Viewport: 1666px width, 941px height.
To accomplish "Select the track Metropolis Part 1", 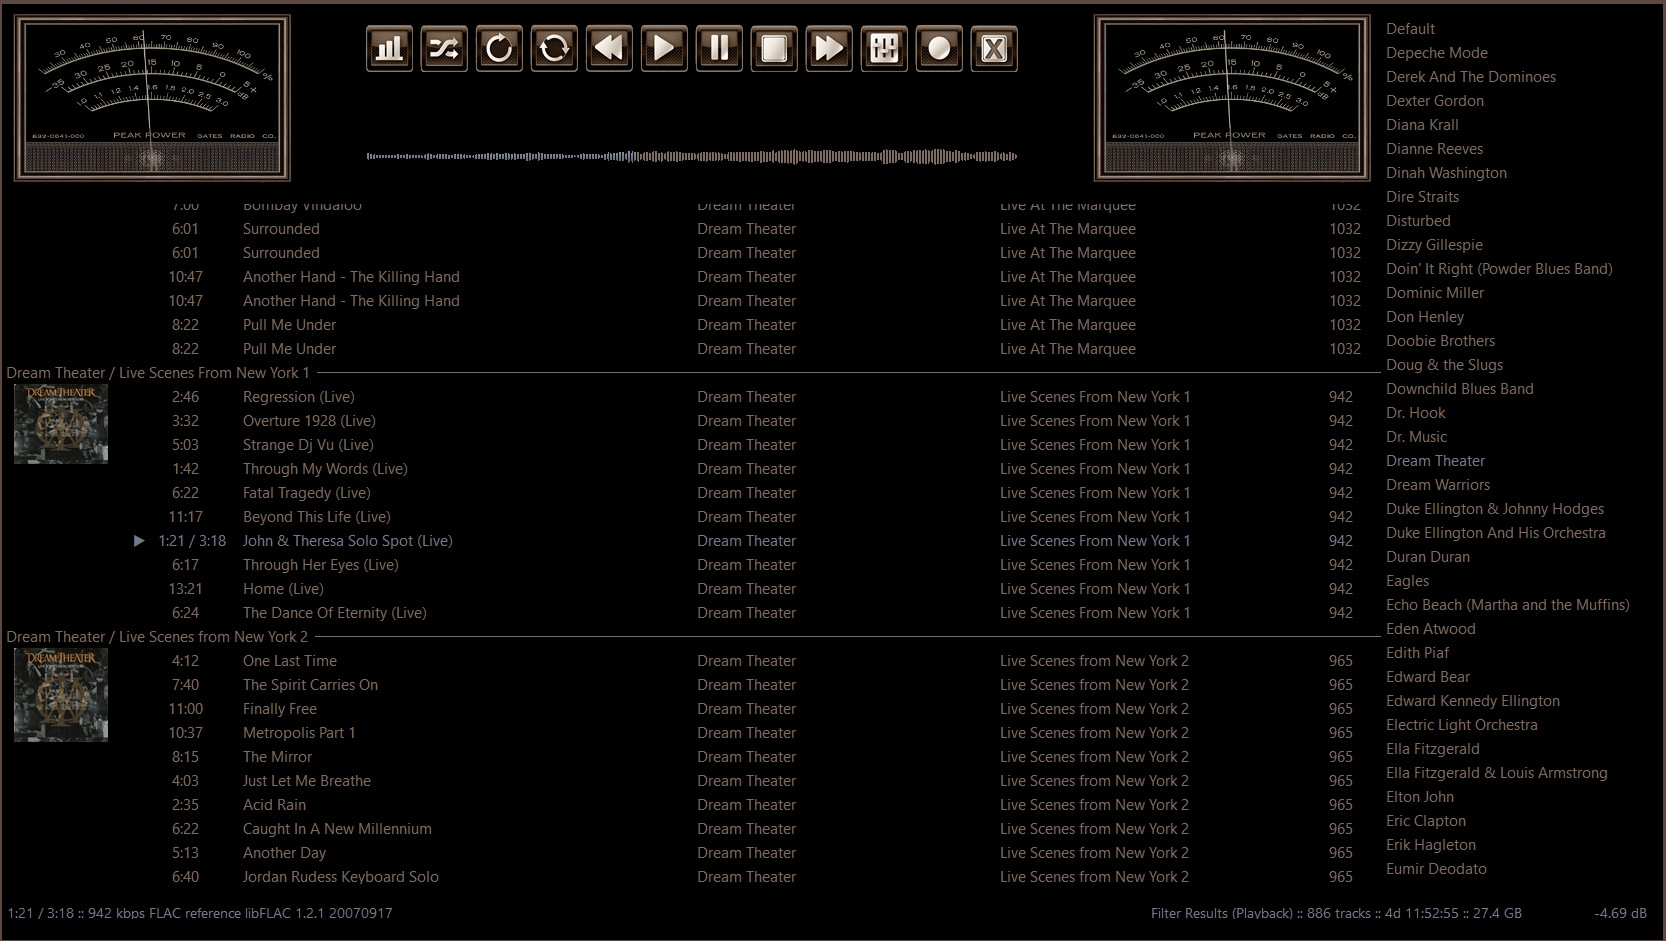I will coord(299,733).
